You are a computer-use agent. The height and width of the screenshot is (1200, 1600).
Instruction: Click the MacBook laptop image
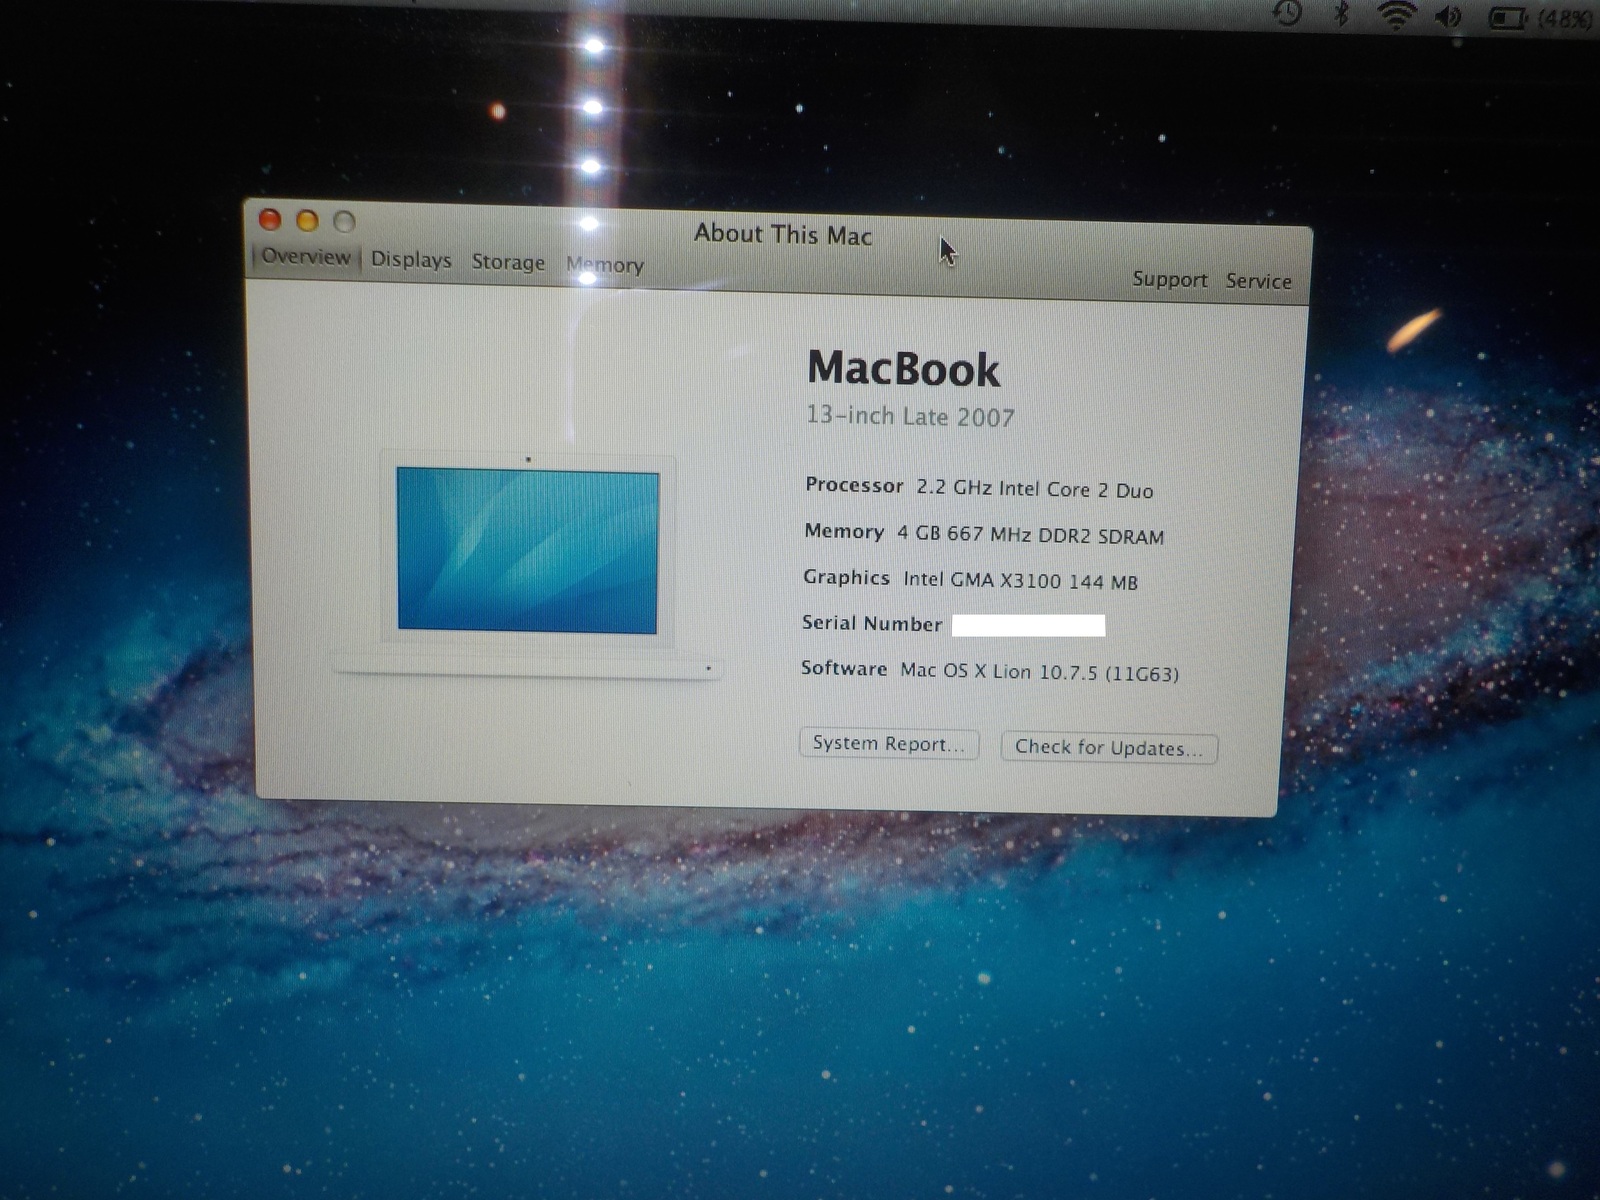527,565
